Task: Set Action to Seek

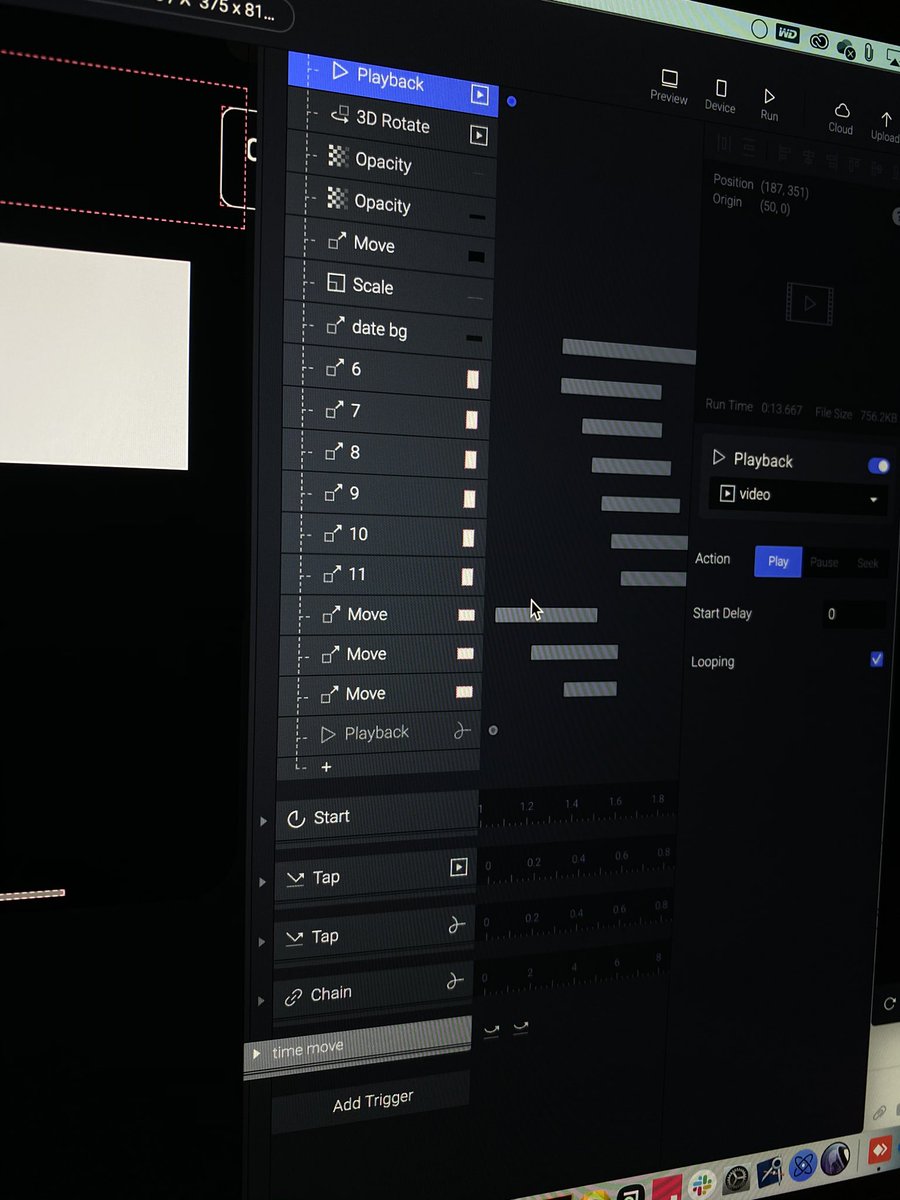Action: [x=867, y=563]
